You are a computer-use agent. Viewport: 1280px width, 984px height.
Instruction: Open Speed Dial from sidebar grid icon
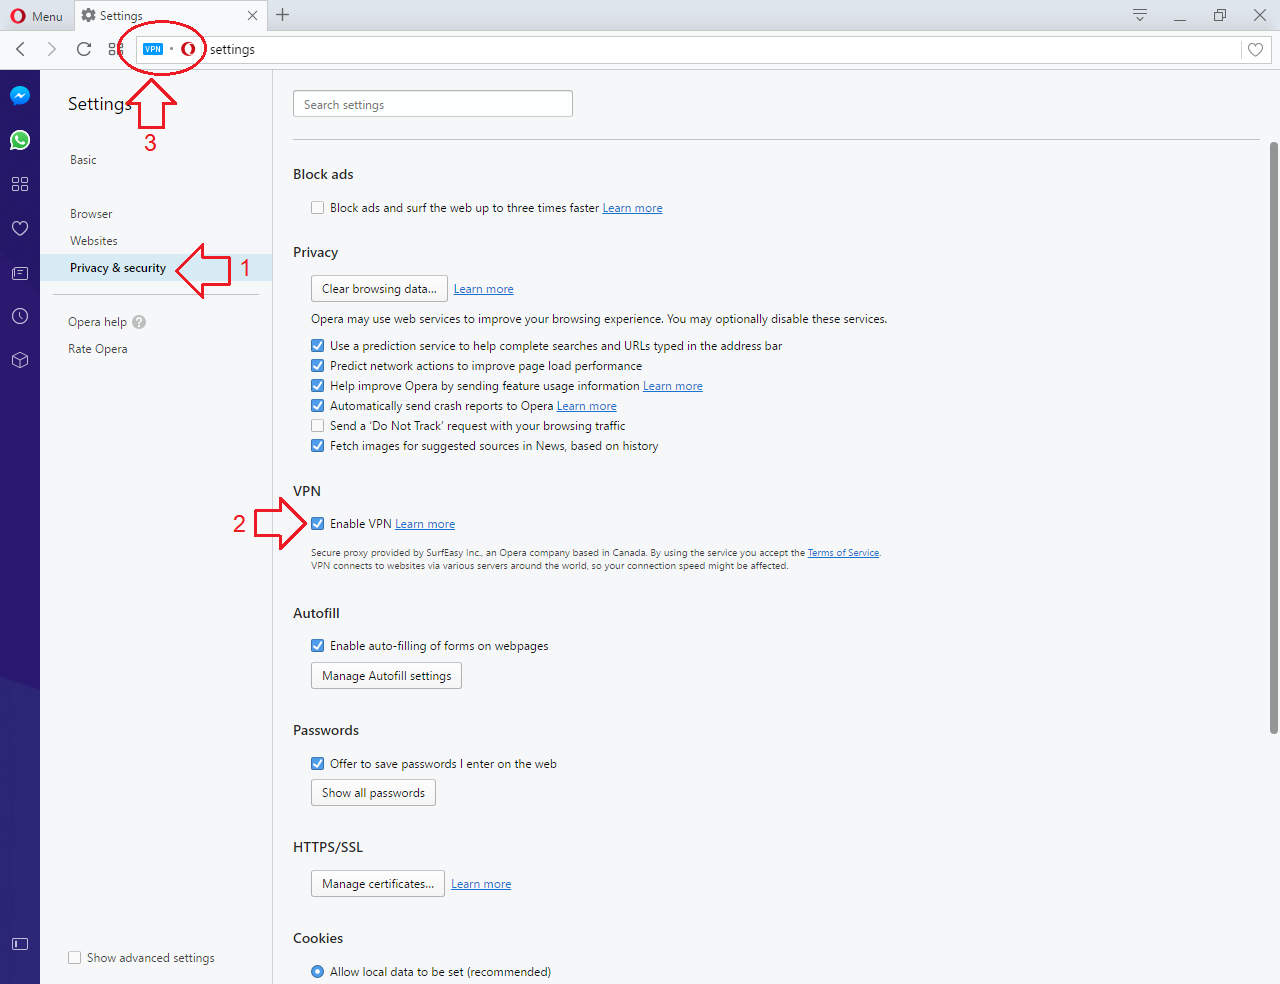tap(20, 184)
